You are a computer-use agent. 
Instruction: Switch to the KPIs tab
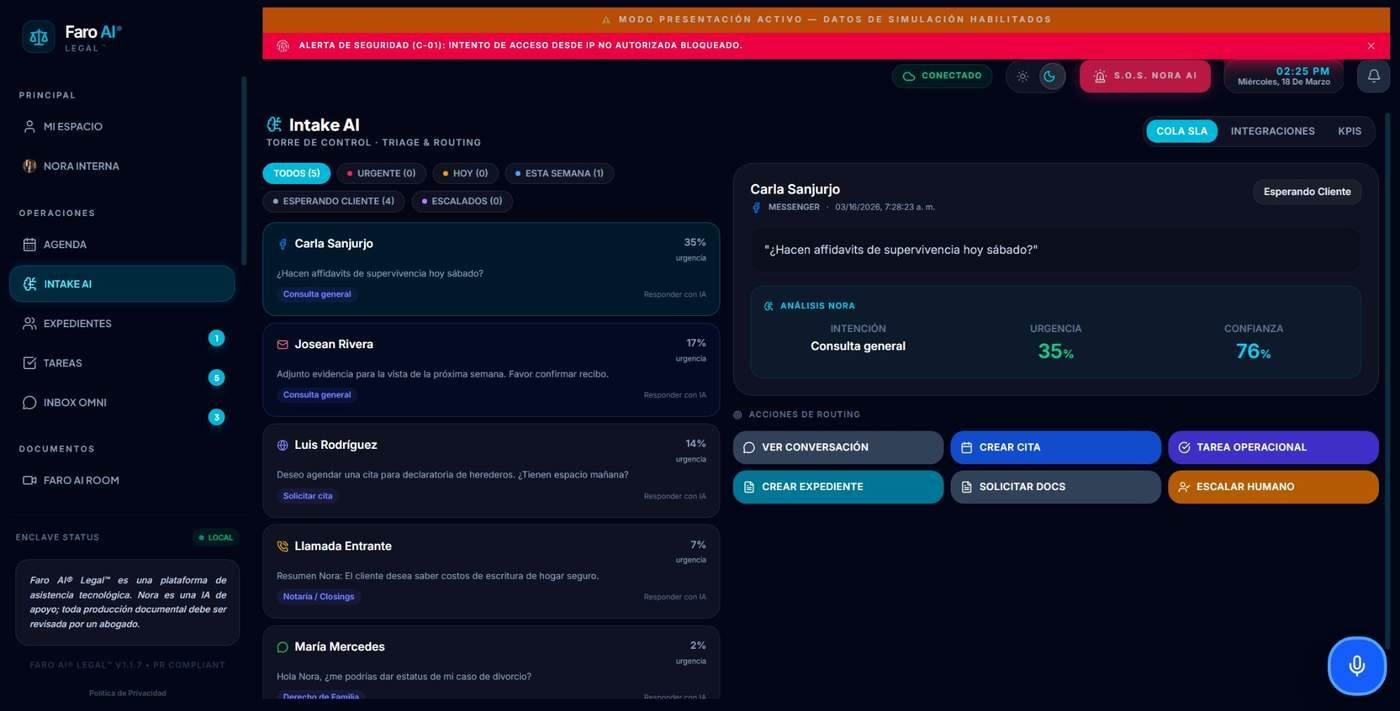1349,131
